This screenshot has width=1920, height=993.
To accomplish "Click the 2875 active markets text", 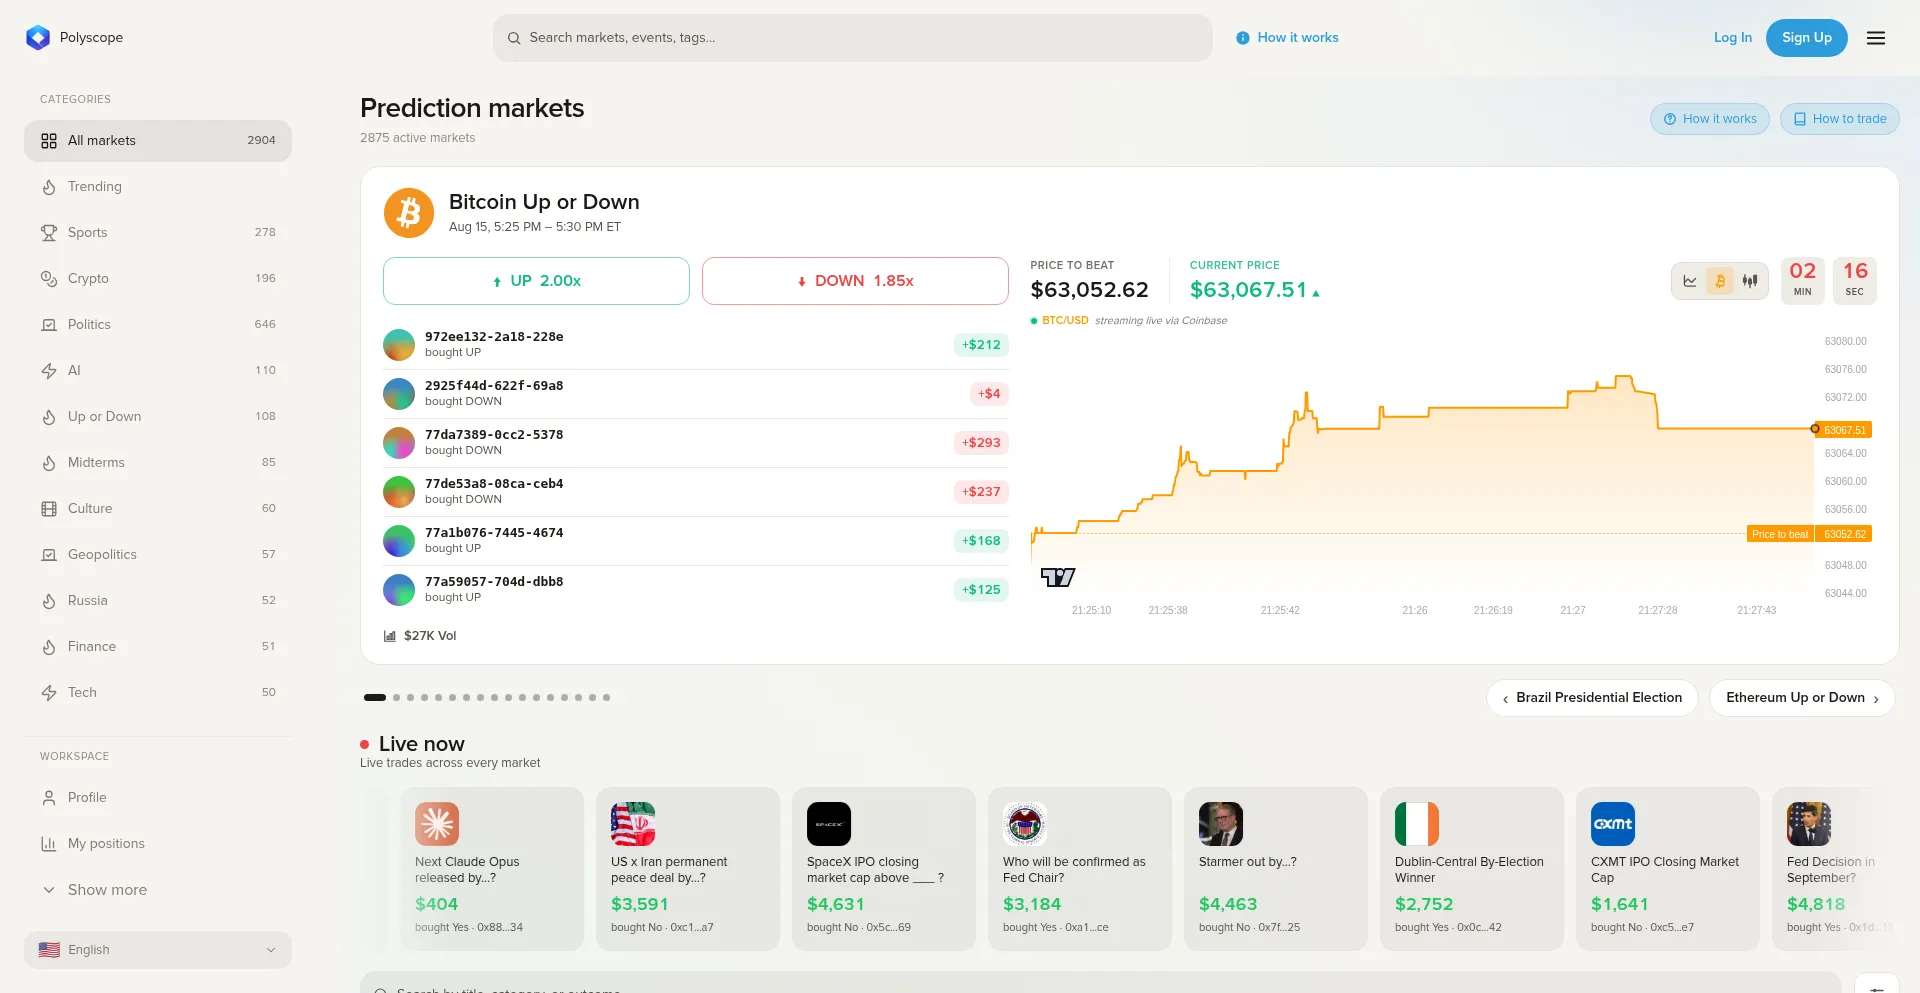I will (x=418, y=138).
